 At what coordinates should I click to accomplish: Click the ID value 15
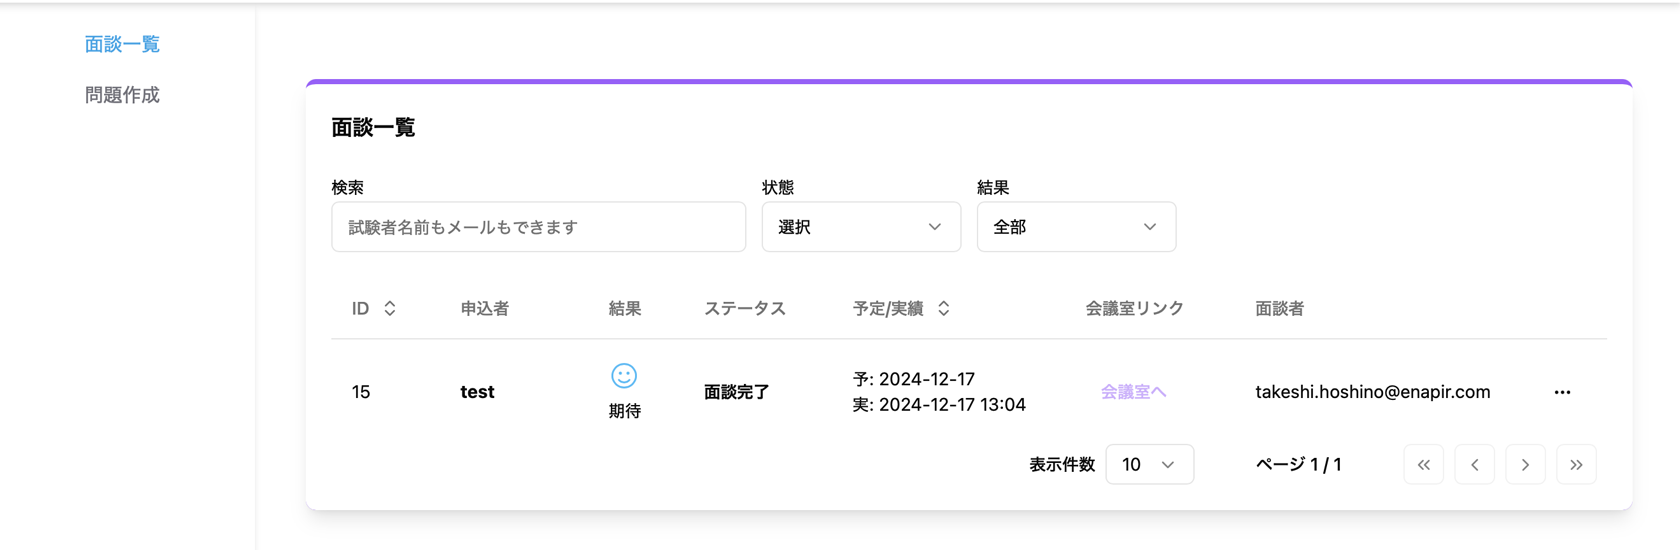coord(361,392)
